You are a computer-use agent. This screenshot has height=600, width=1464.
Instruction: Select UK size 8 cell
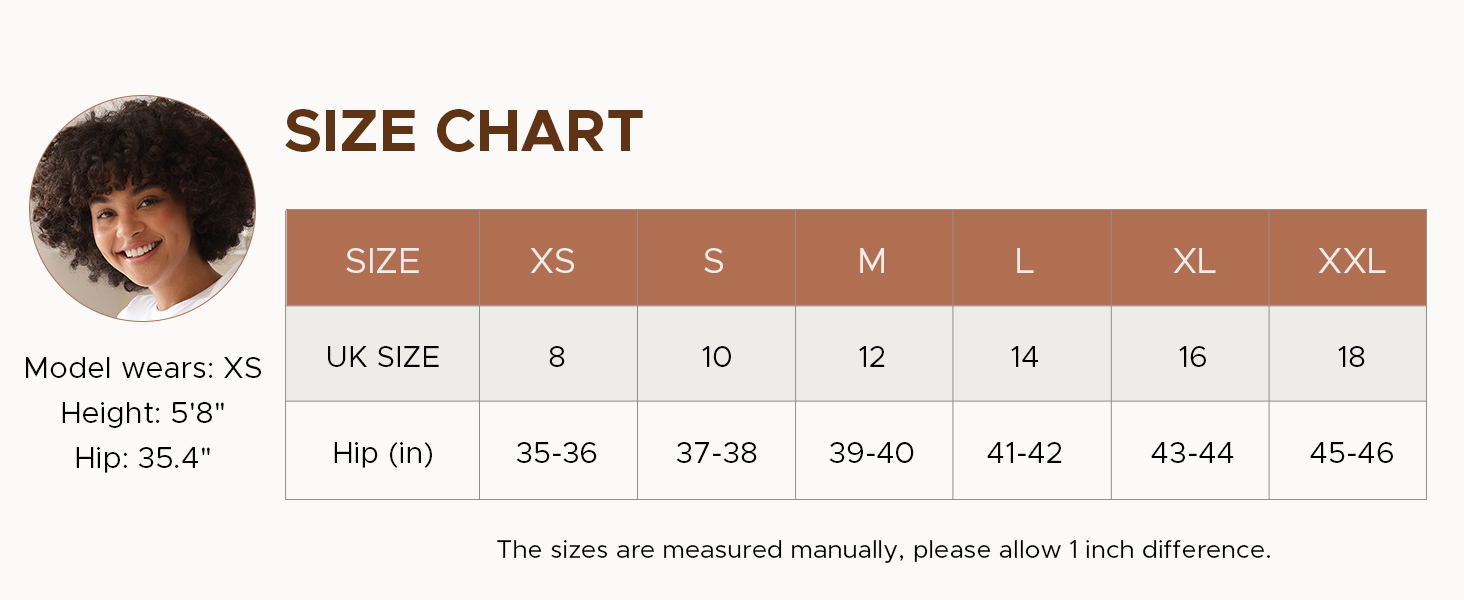[x=557, y=357]
